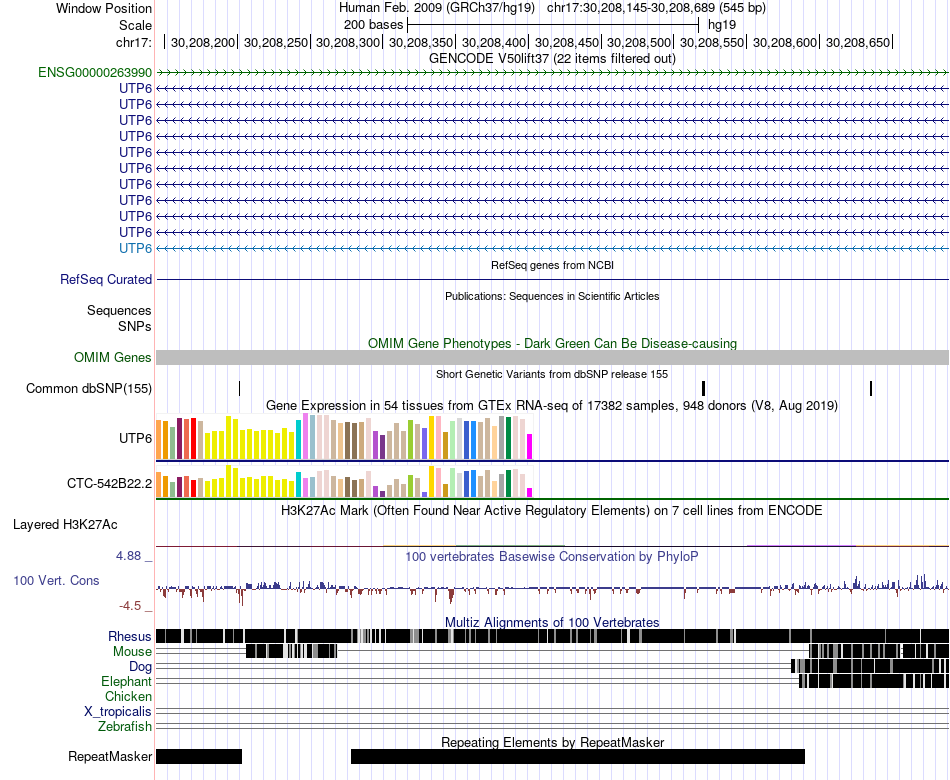Click the Human Feb. 2009 (GRCh37/hg19) text

(x=436, y=8)
